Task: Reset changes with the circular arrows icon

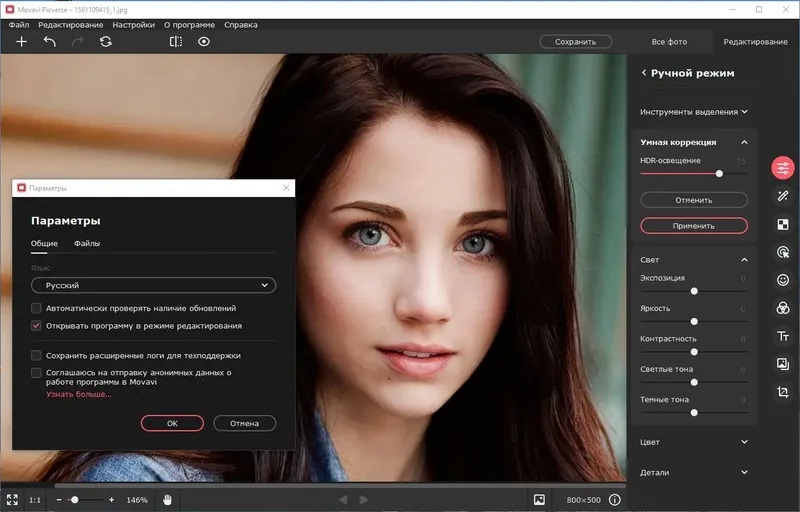Action: click(106, 42)
